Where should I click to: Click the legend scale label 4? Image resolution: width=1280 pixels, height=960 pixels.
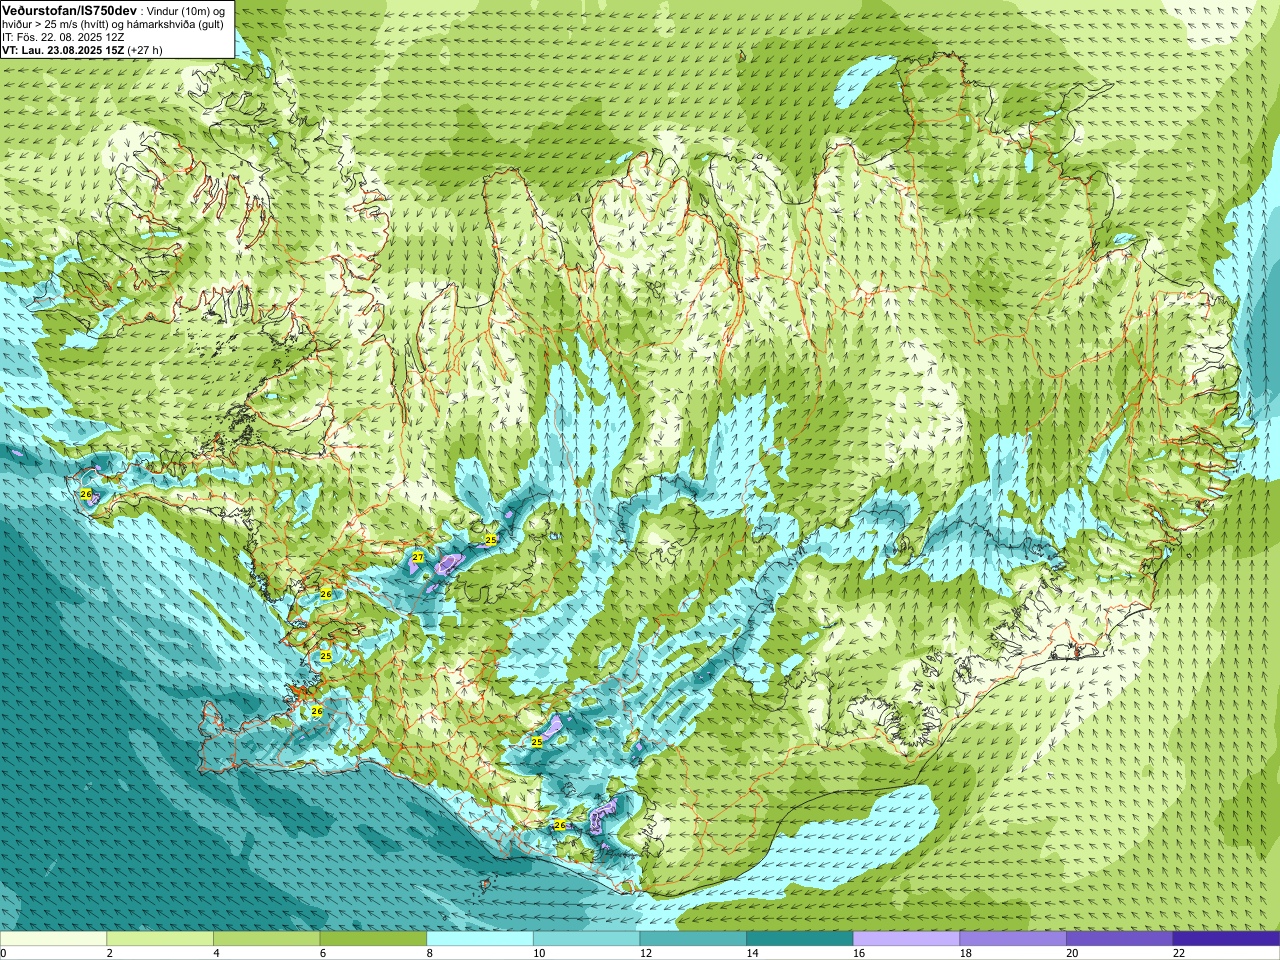216,954
